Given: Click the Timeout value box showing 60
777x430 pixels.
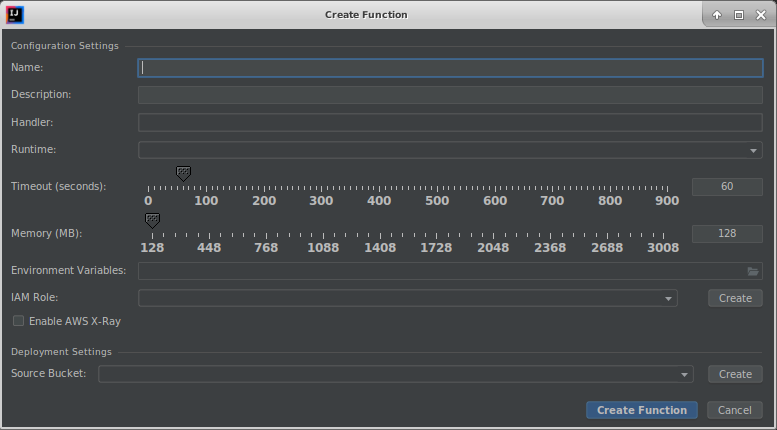Looking at the screenshot, I should (x=727, y=187).
